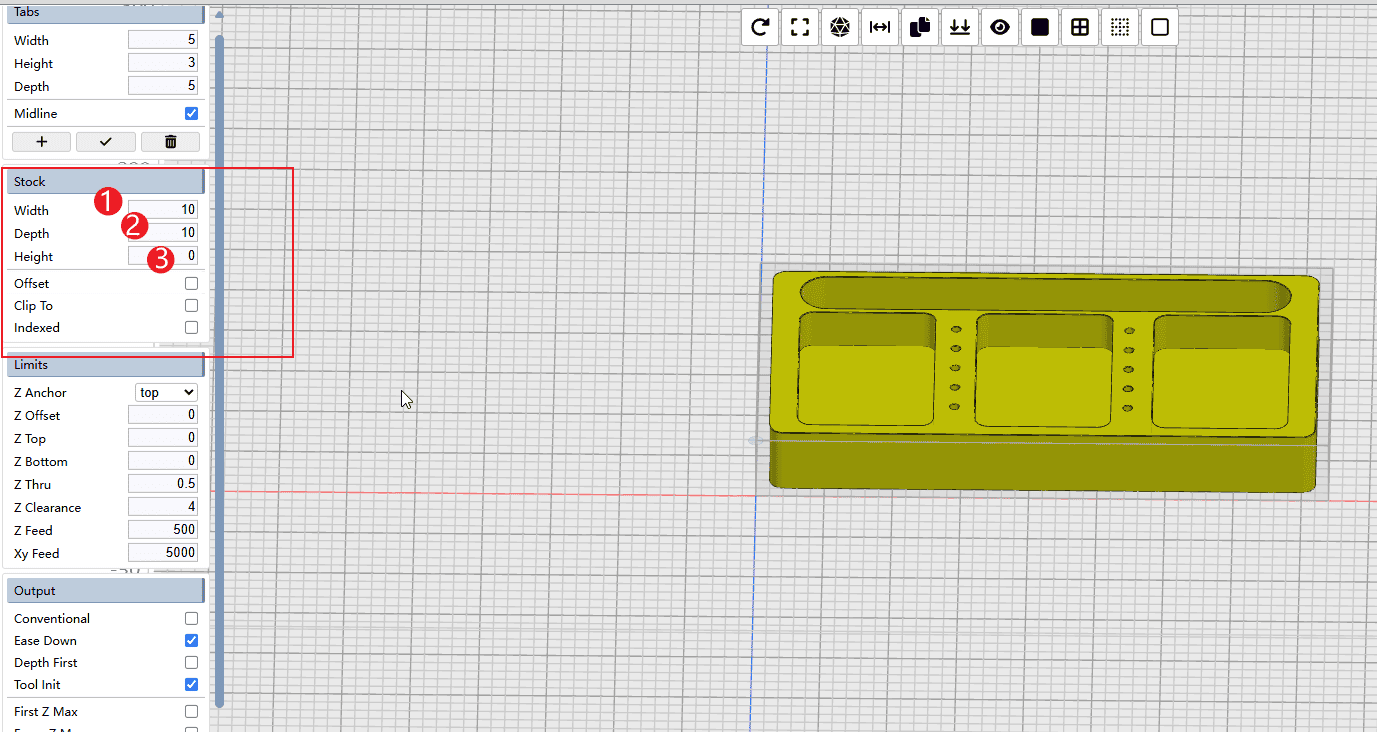
Task: Click the checkmark button under Tabs section
Action: [x=105, y=142]
